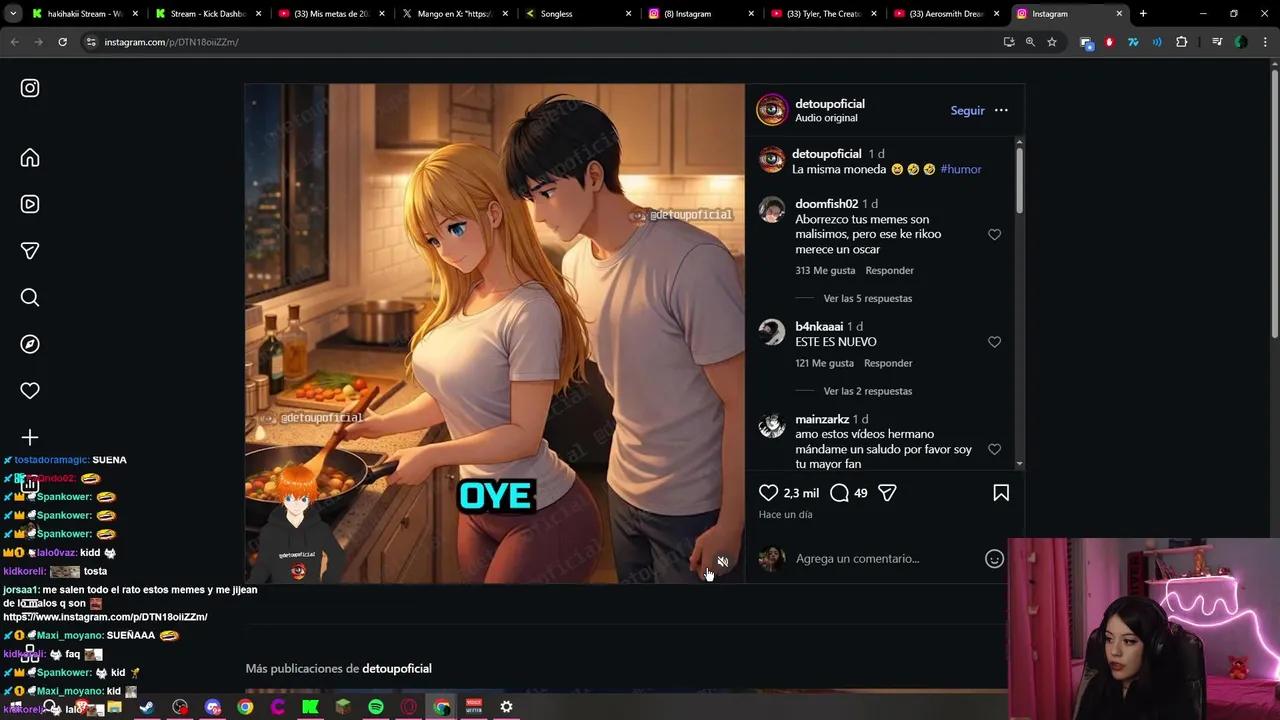Image resolution: width=1280 pixels, height=720 pixels.
Task: Expand 'Ver las 2 respuestas' replies
Action: (x=867, y=391)
